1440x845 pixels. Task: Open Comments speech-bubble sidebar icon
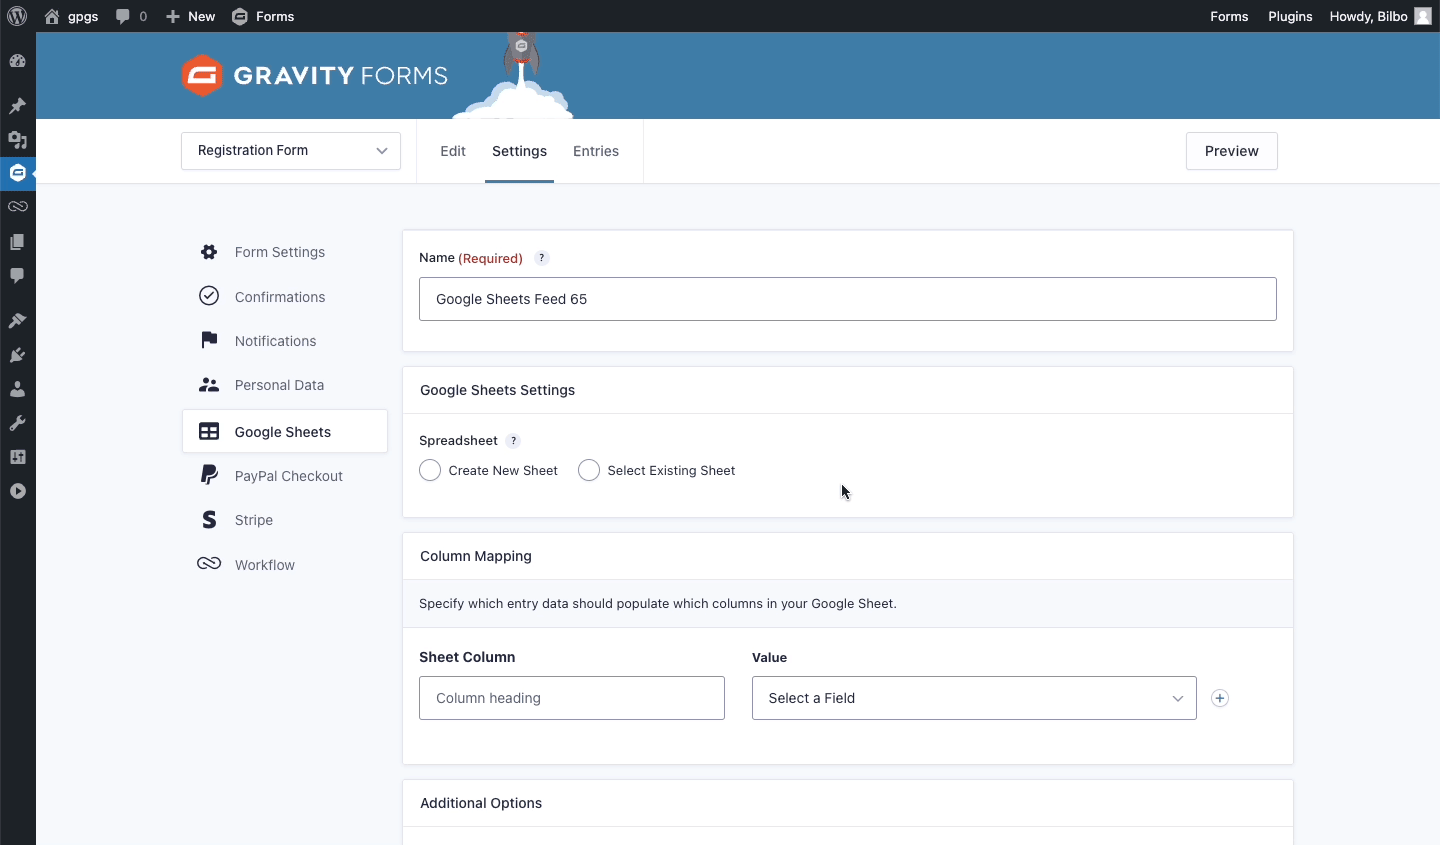coord(17,276)
